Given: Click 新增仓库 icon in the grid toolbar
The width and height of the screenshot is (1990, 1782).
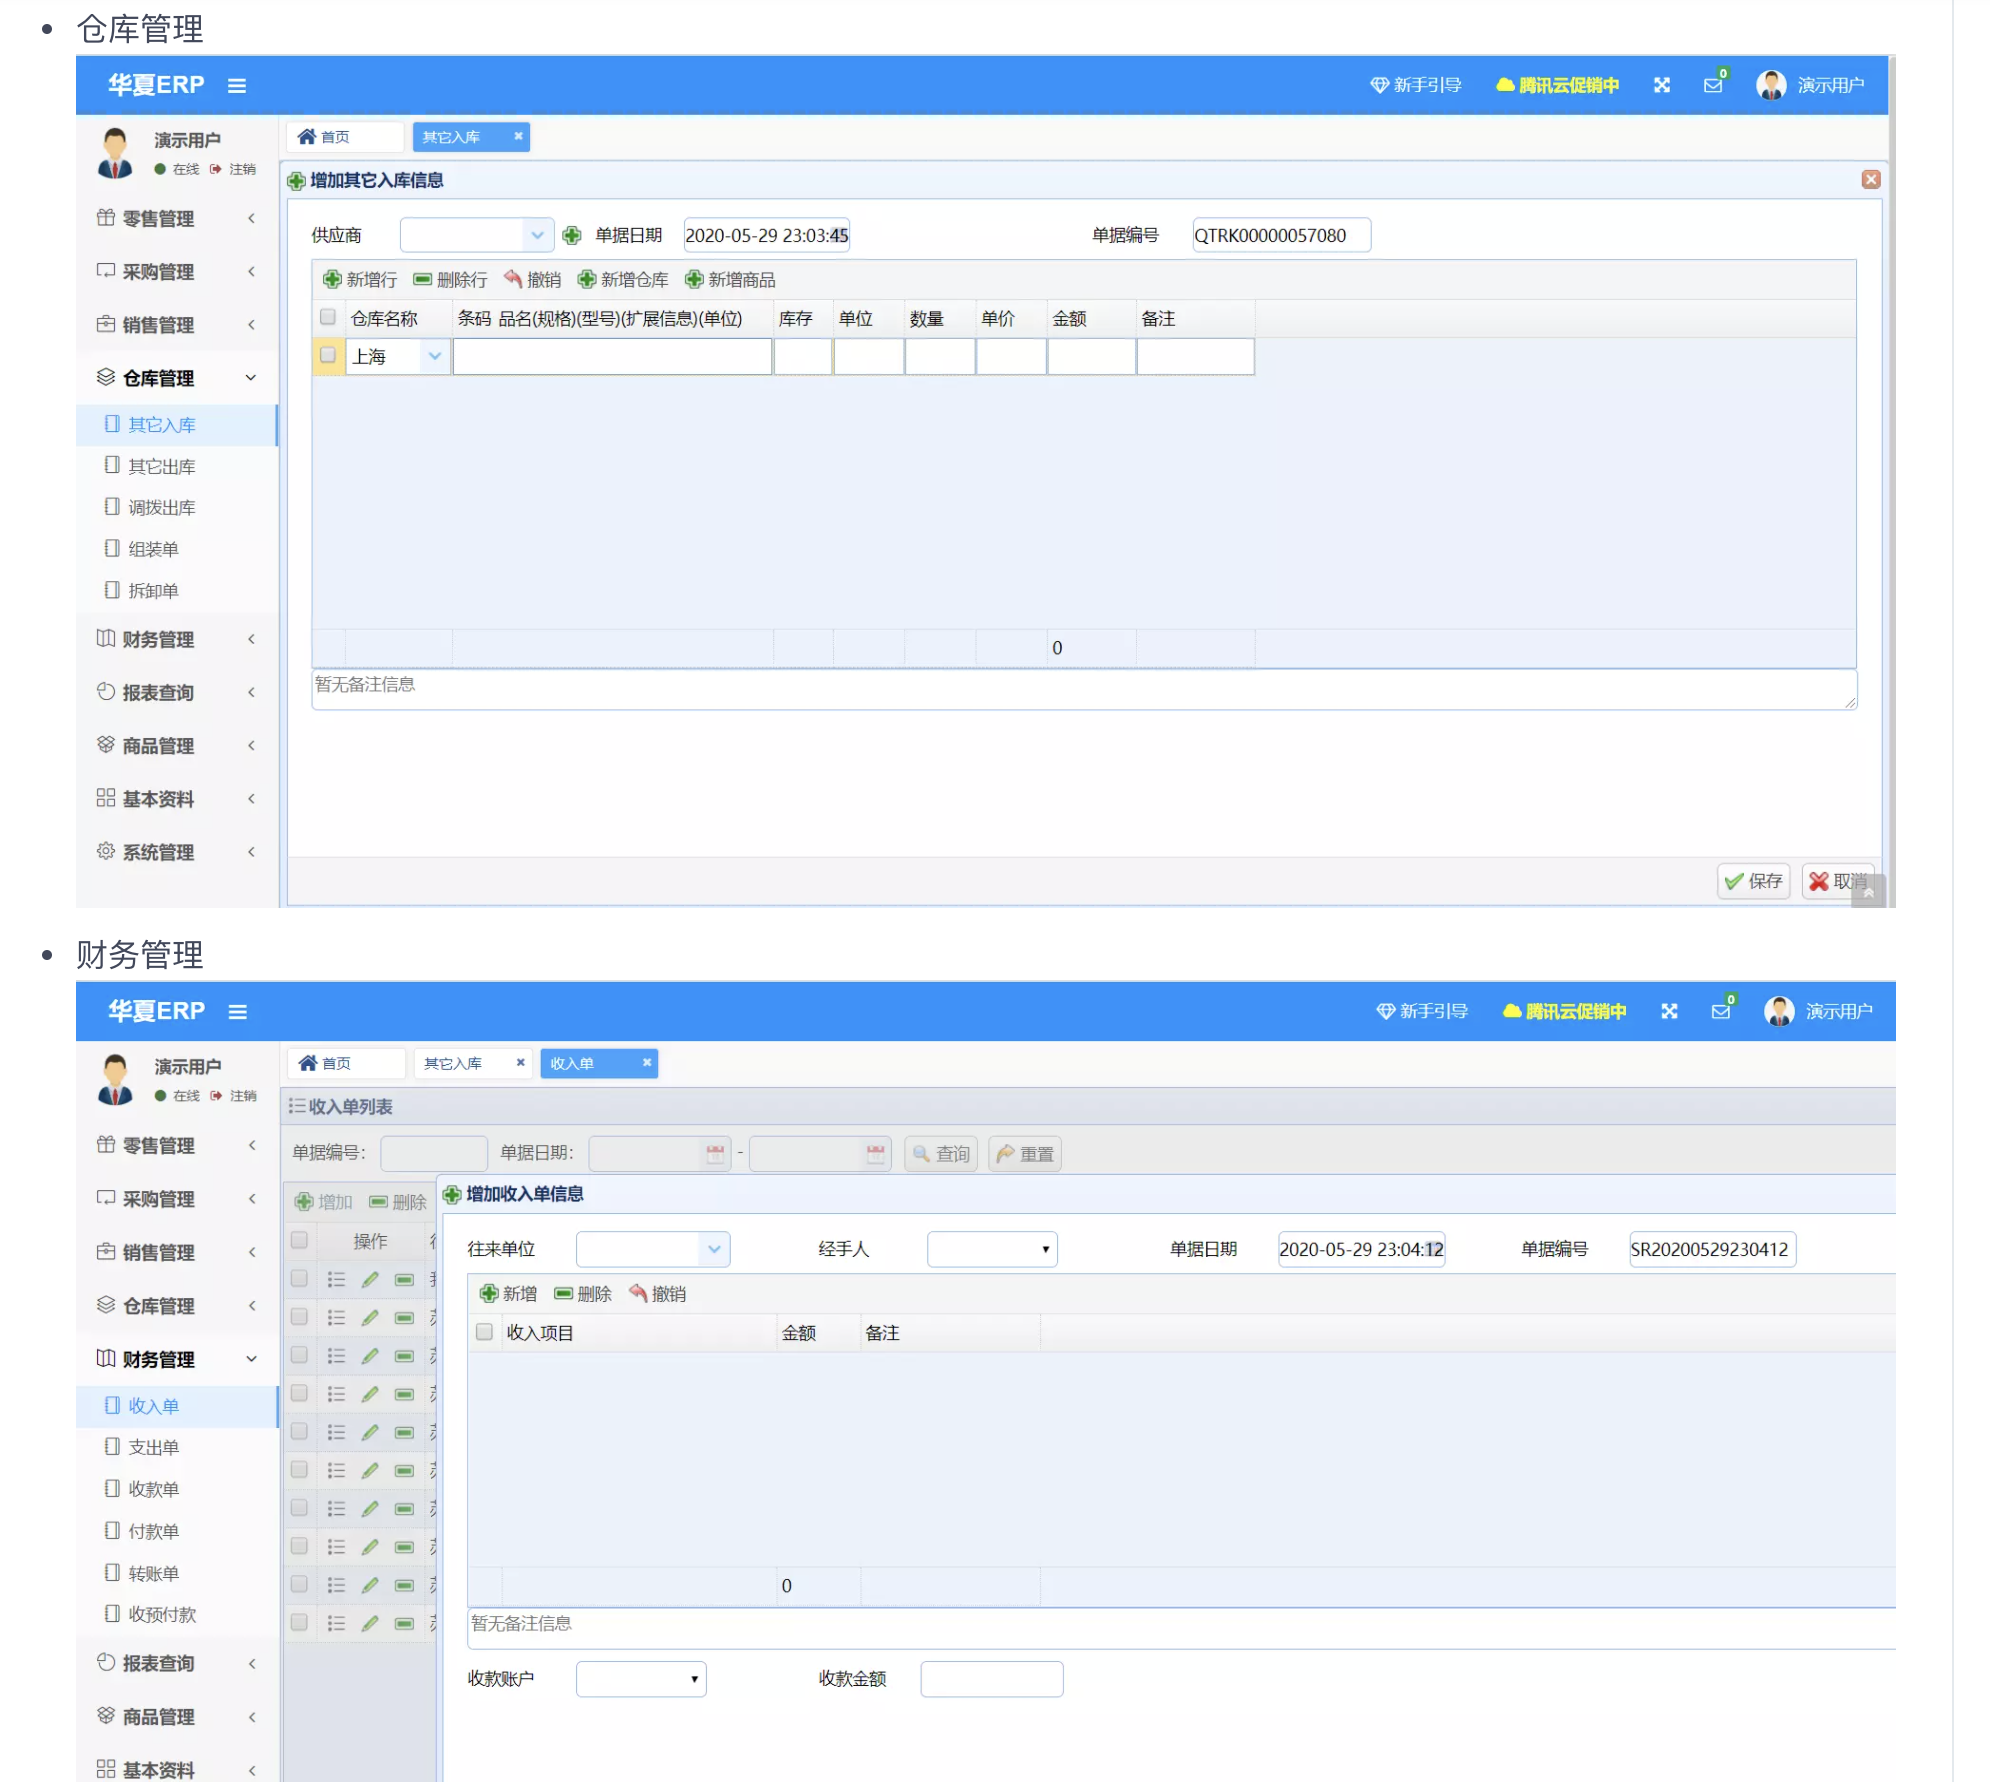Looking at the screenshot, I should [x=587, y=279].
